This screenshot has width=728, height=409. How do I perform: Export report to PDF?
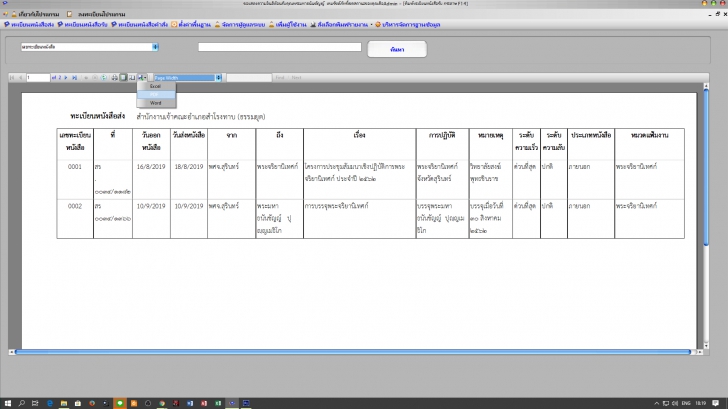click(156, 95)
